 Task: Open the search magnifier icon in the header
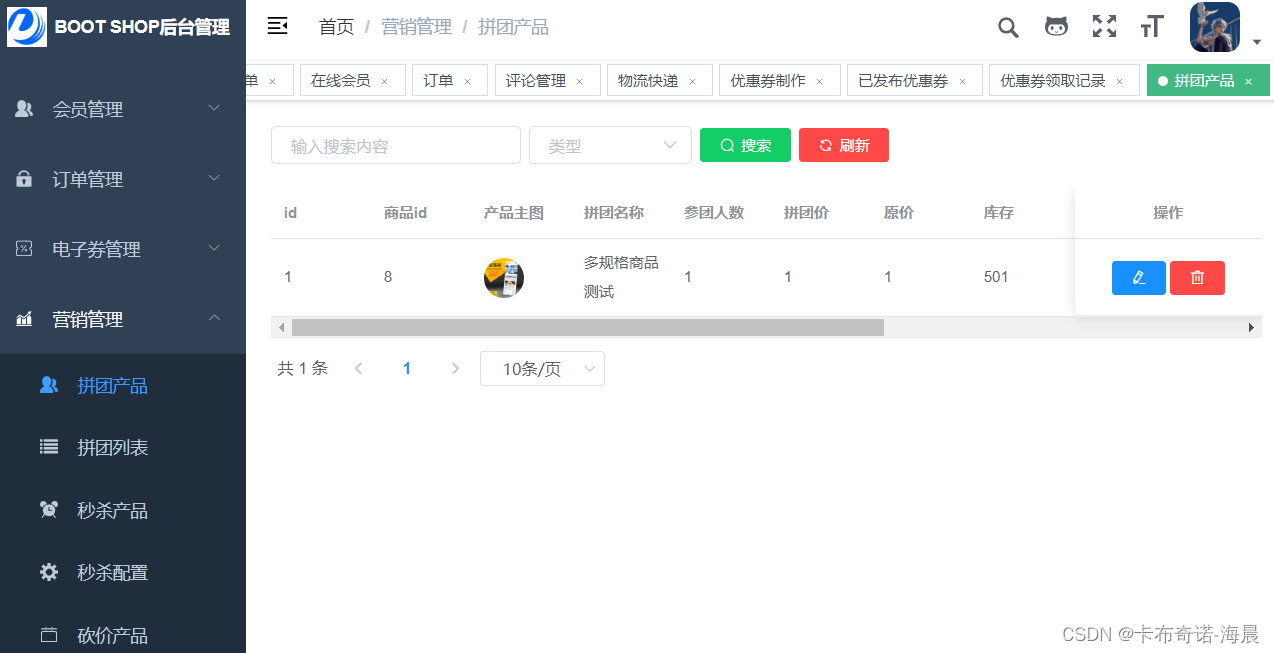pyautogui.click(x=1007, y=27)
